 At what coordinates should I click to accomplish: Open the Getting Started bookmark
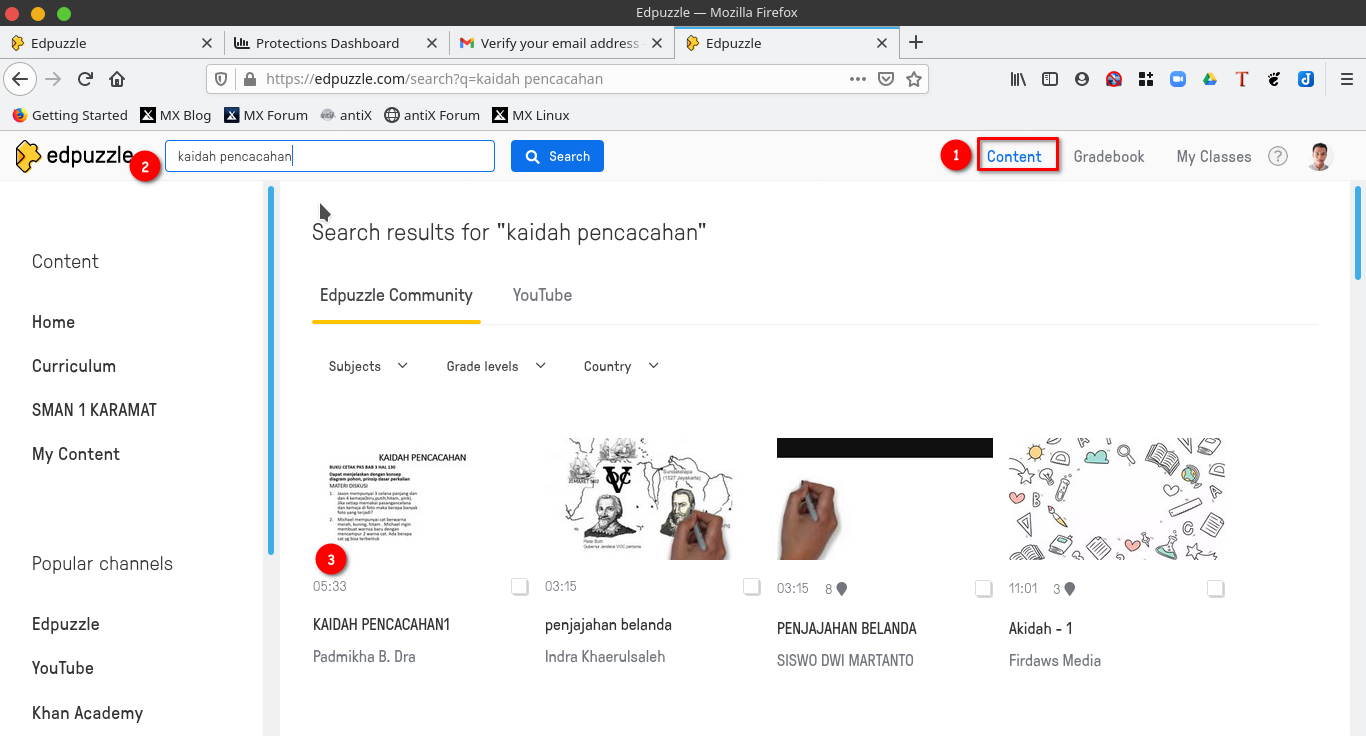[x=70, y=115]
